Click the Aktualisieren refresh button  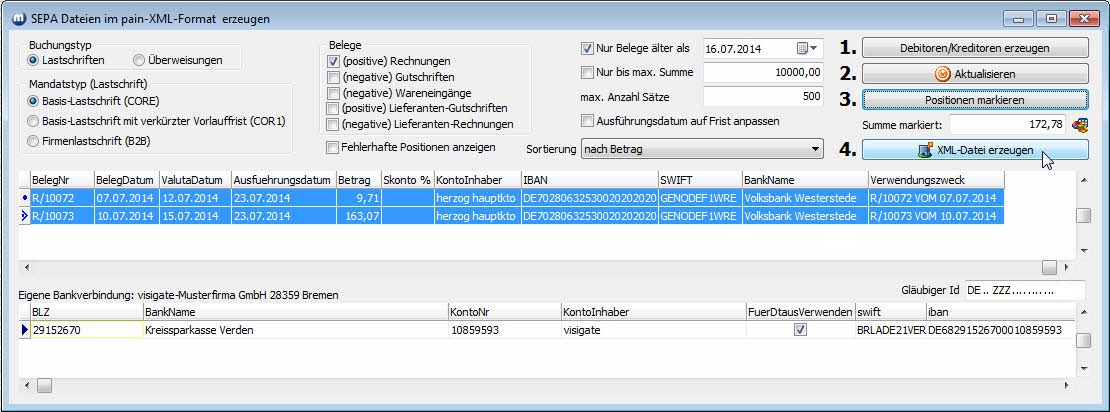click(x=975, y=74)
